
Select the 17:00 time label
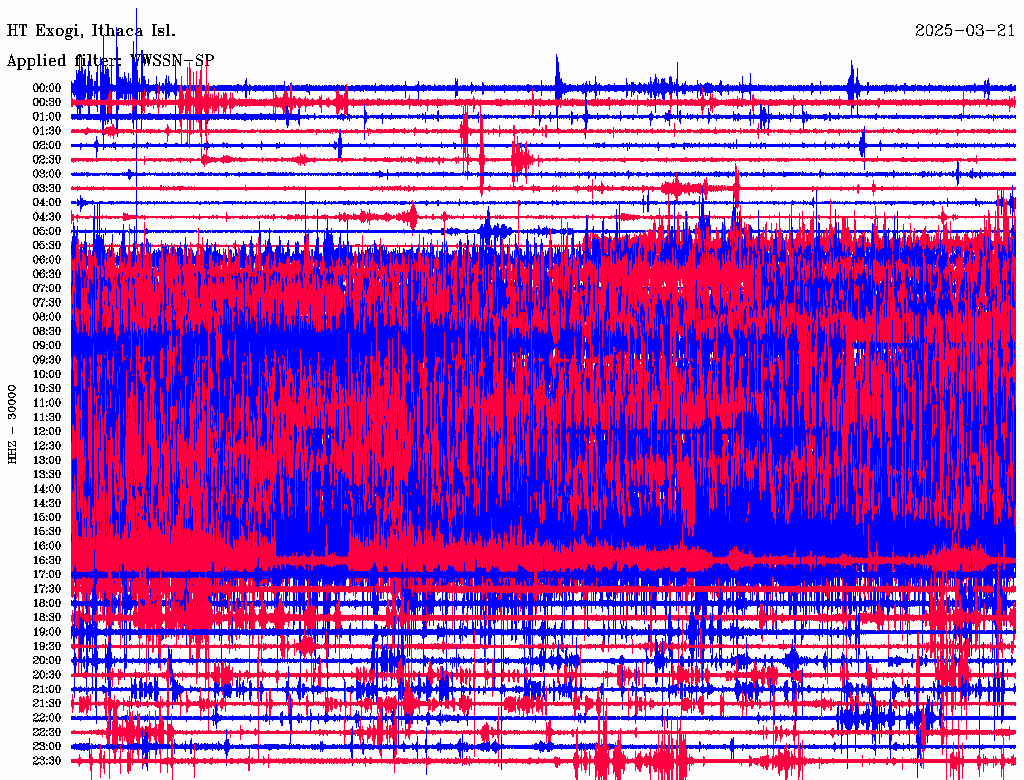point(47,574)
